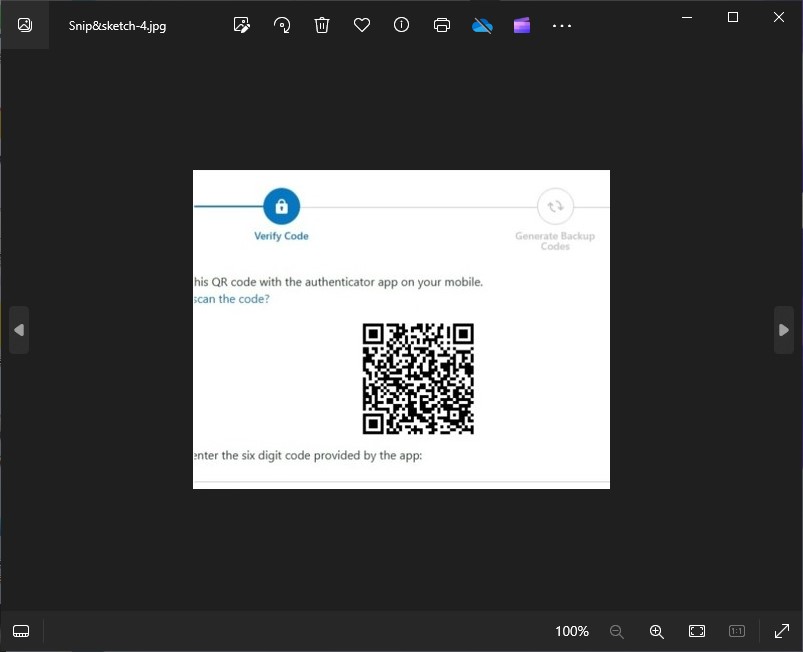This screenshot has height=652, width=803.
Task: Zoom in with the plus magnifier
Action: (657, 631)
